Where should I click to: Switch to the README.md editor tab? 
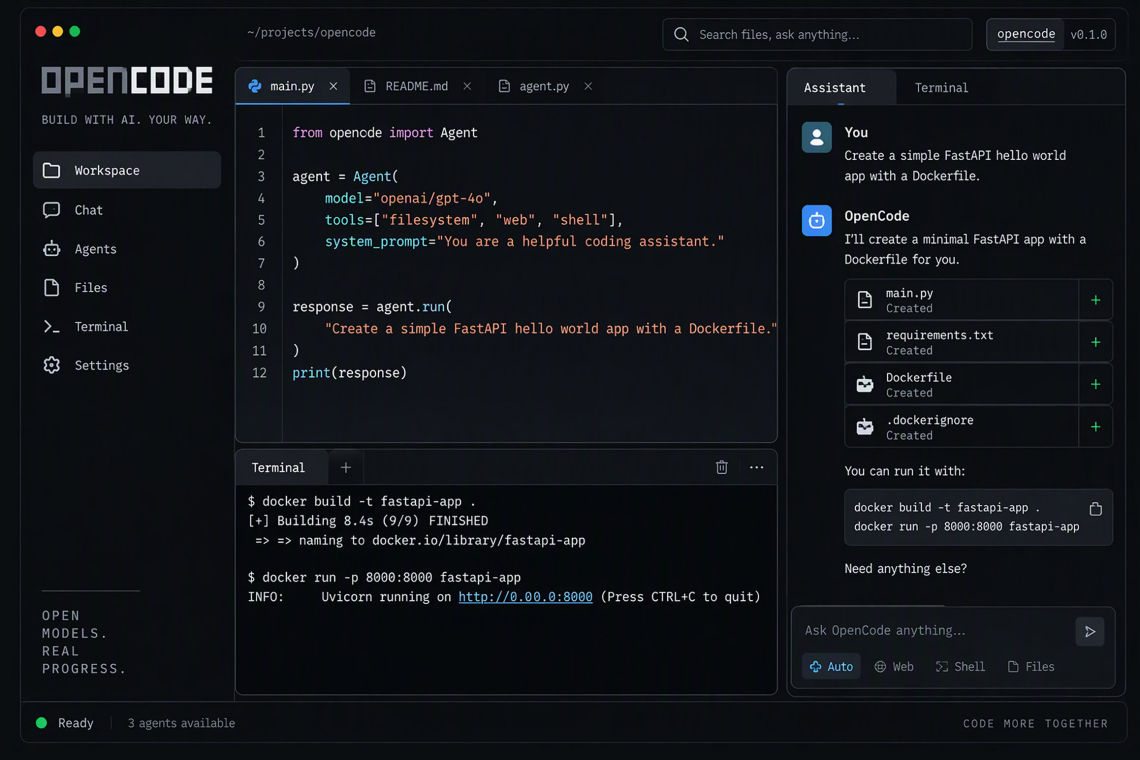(x=417, y=86)
